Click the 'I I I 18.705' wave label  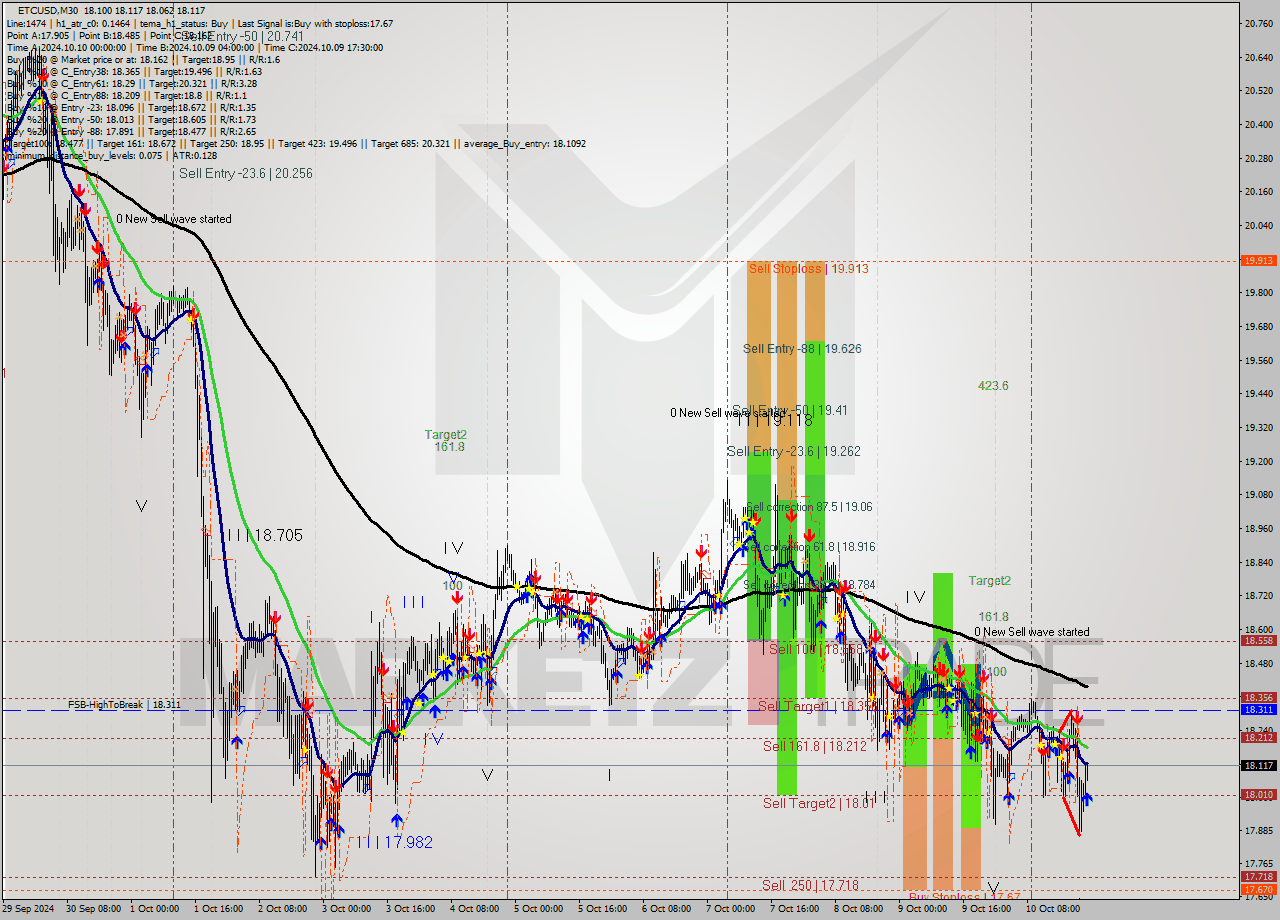(x=264, y=536)
